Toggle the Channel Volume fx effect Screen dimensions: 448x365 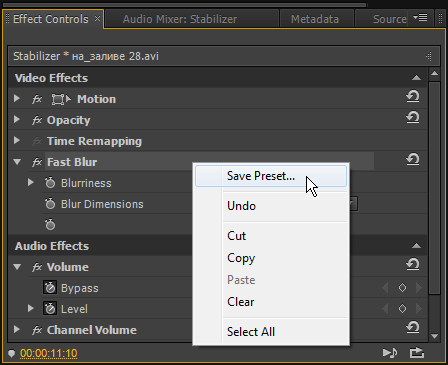point(37,330)
